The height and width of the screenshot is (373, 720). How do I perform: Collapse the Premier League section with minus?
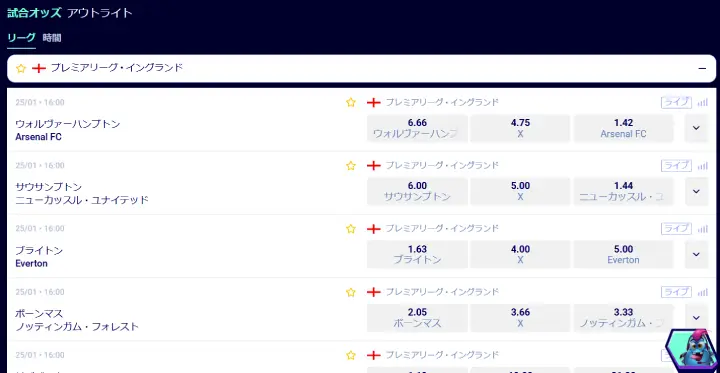pyautogui.click(x=702, y=68)
